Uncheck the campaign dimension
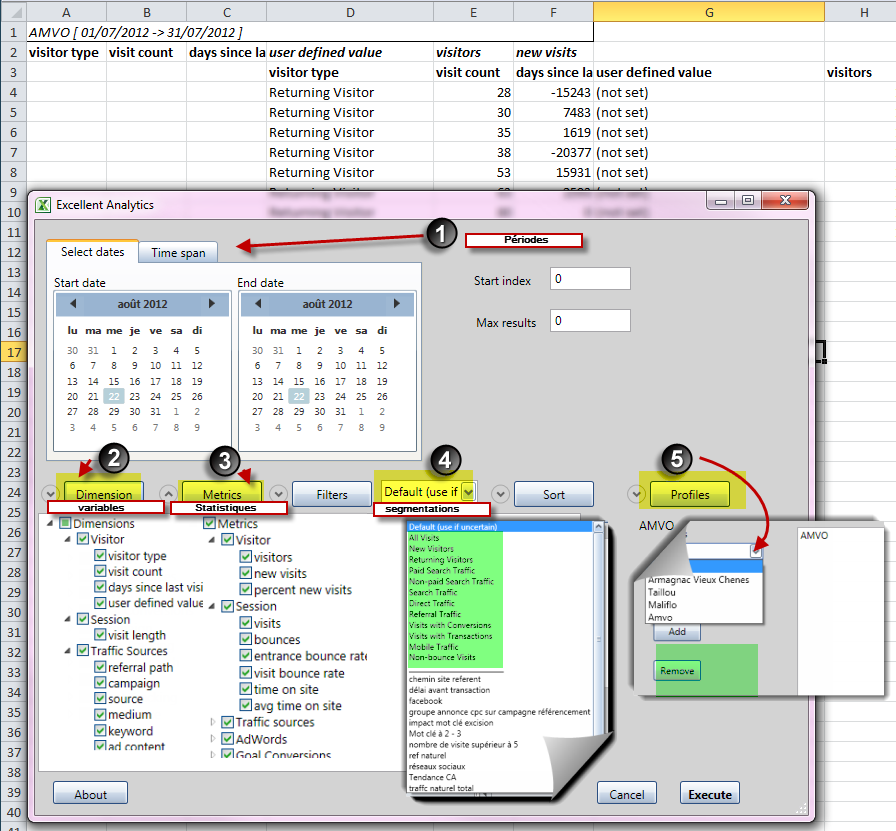The height and width of the screenshot is (831, 896). (x=100, y=683)
